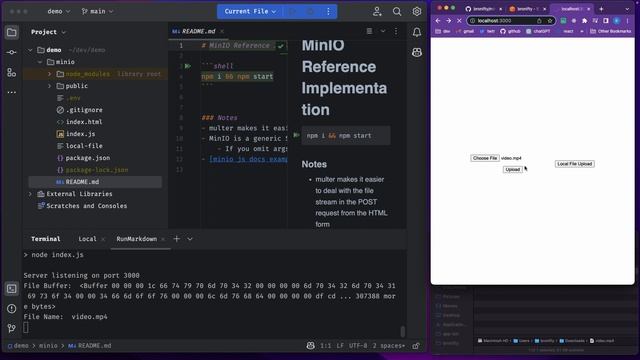Go forward in the browser window
This screenshot has height=360, width=640.
coord(449,20)
